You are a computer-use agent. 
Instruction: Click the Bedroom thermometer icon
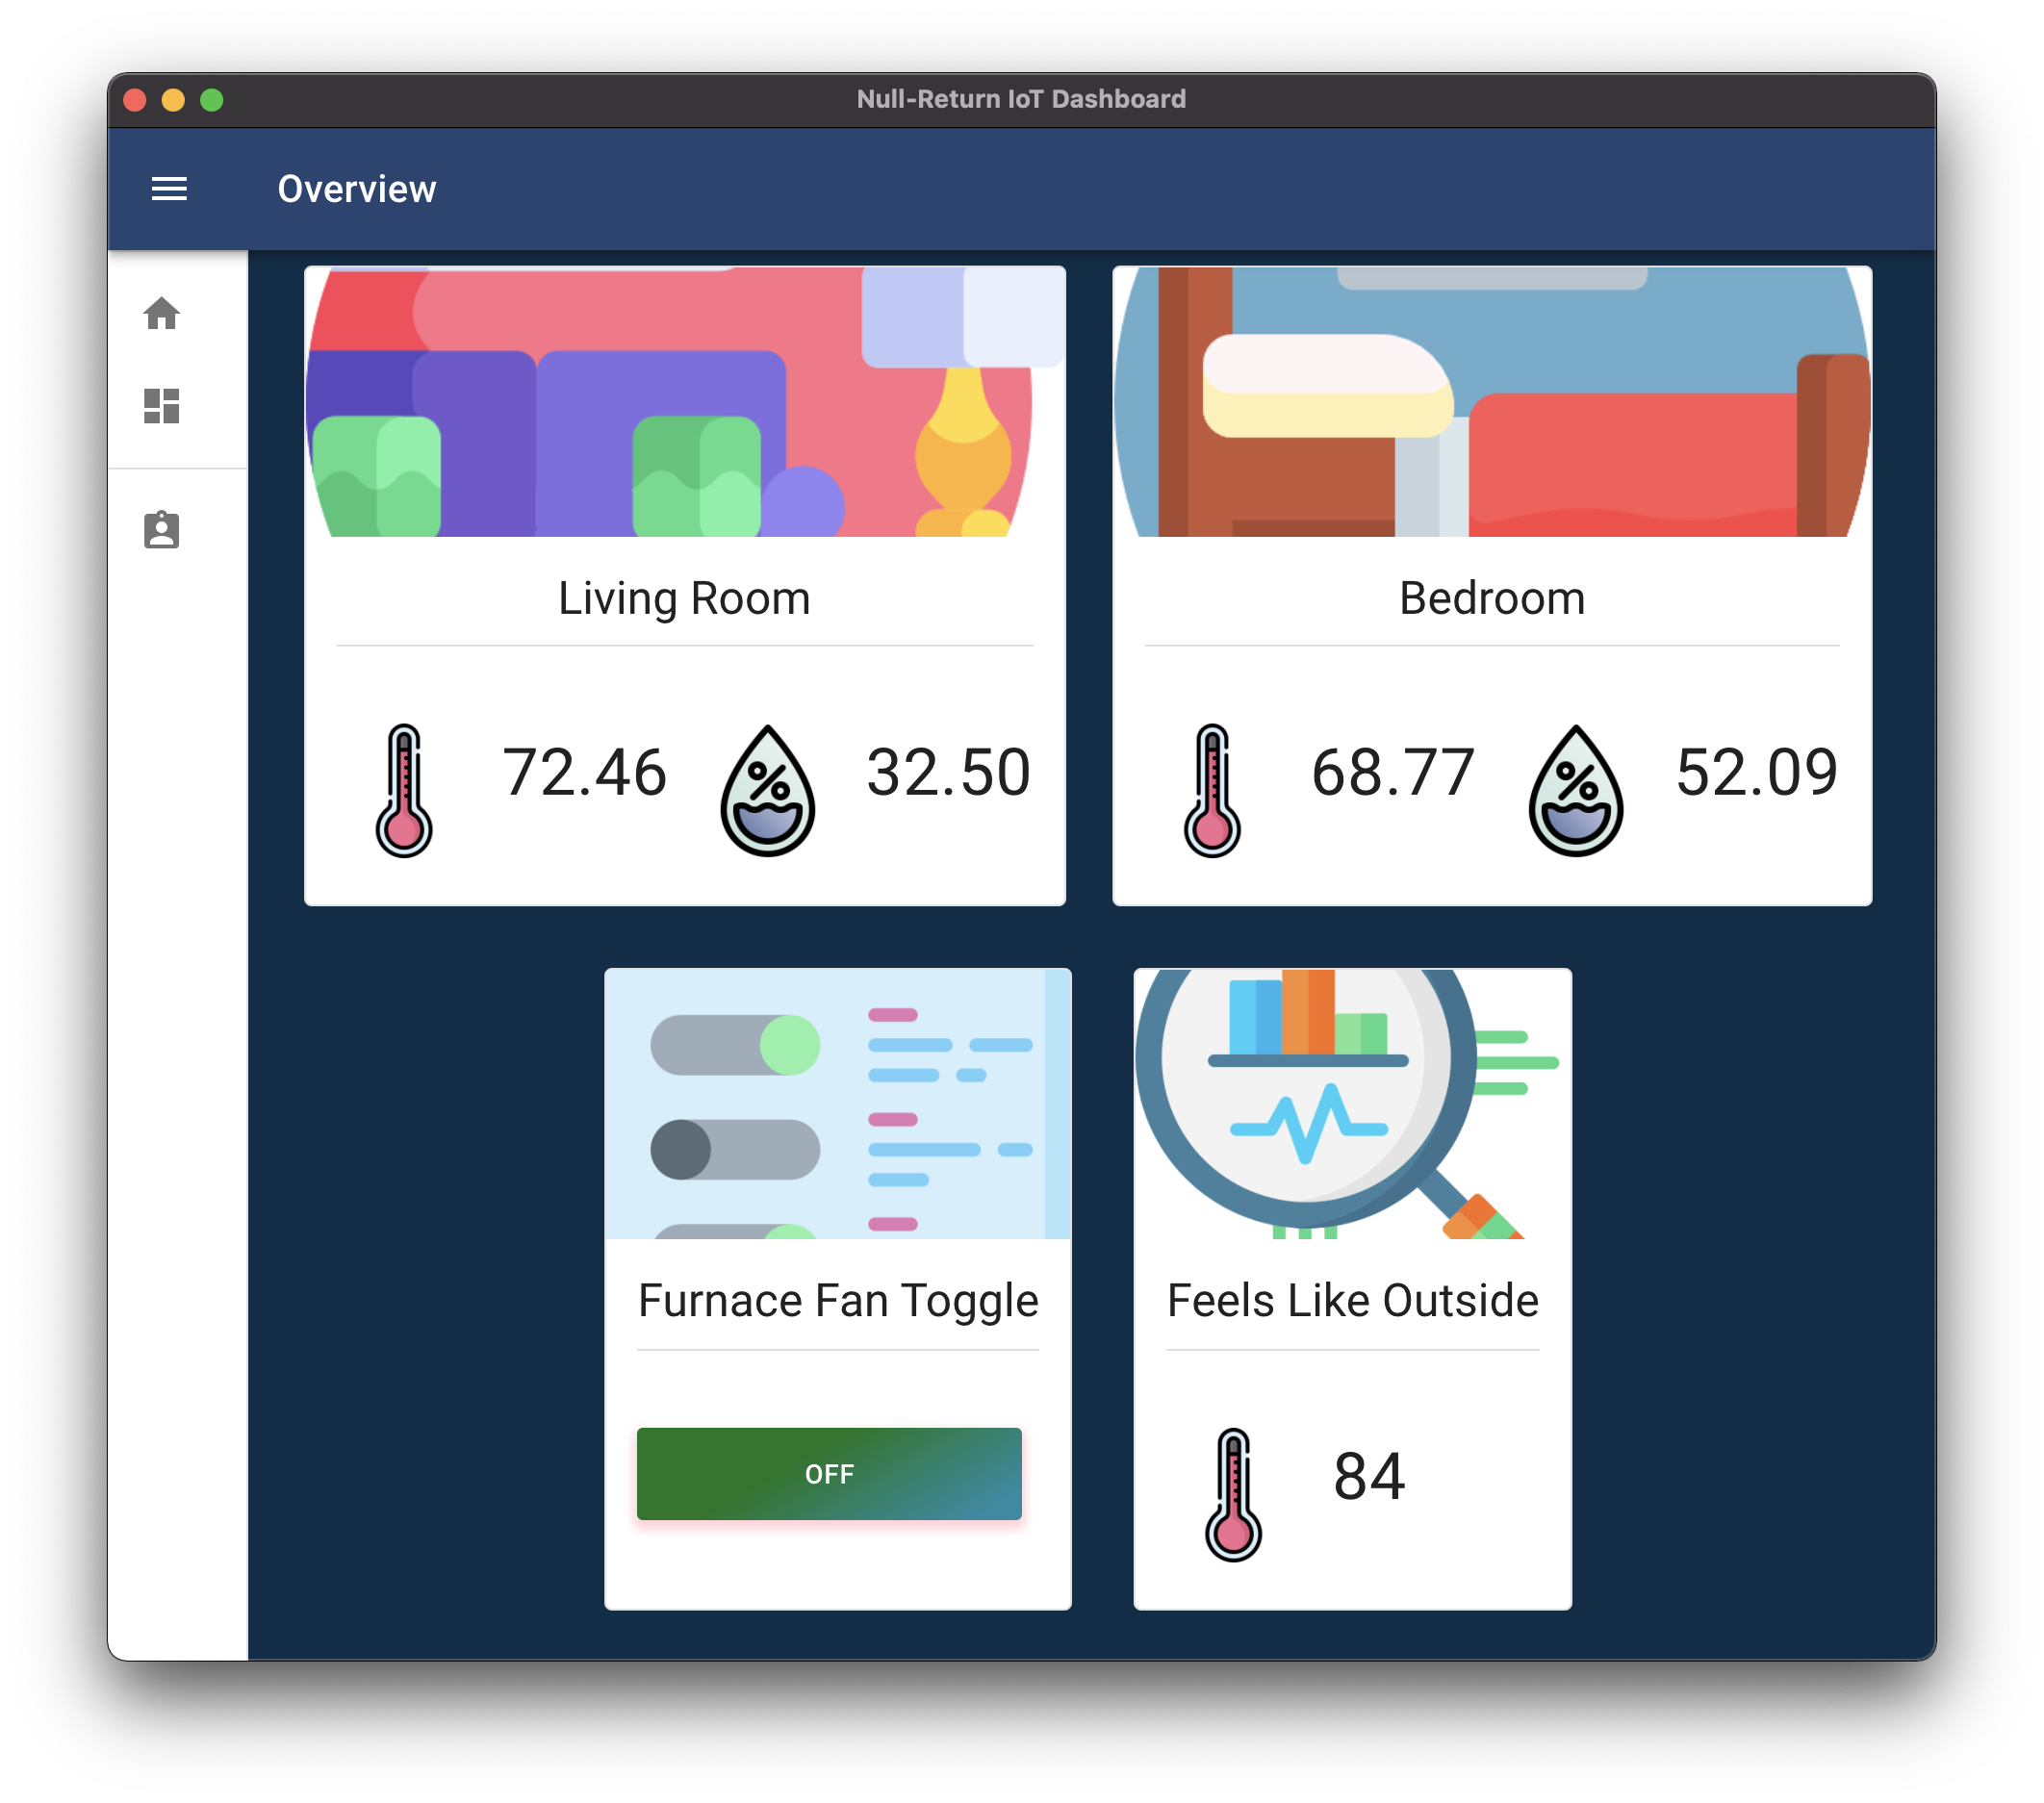[x=1212, y=787]
